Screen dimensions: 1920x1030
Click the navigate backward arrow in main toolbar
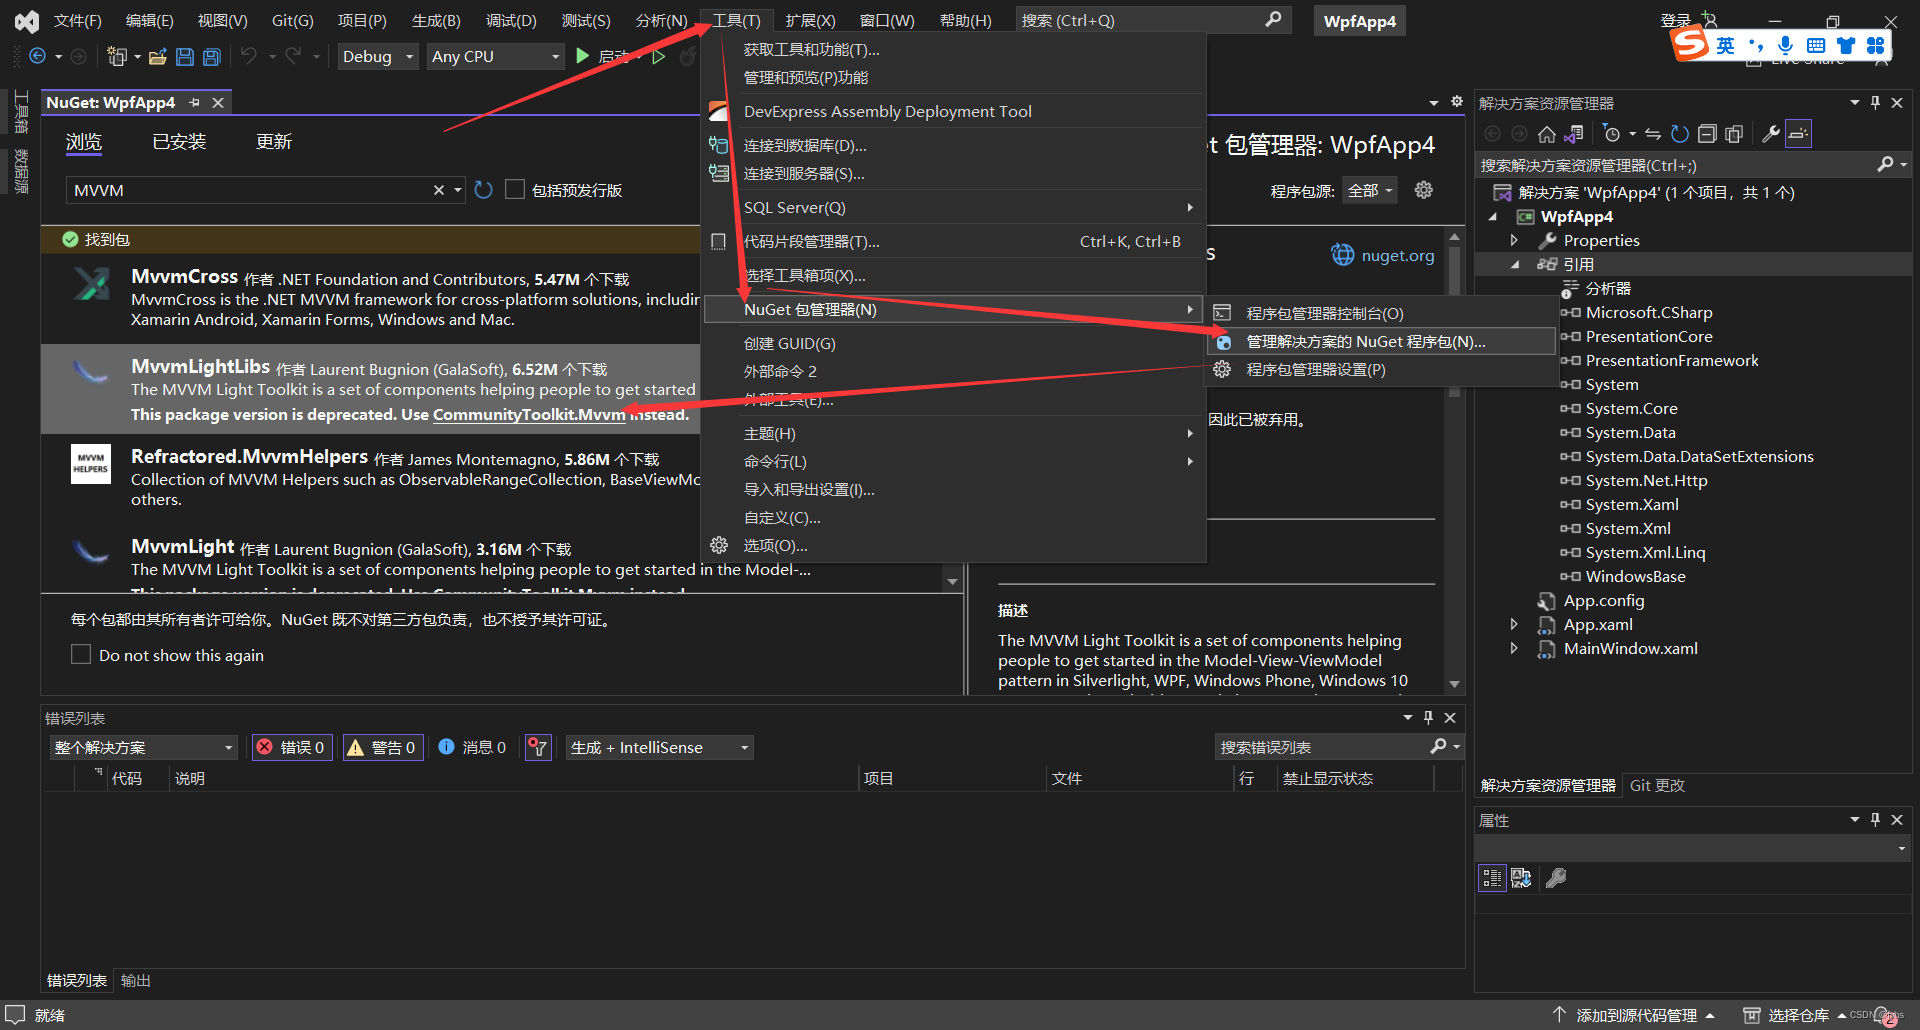38,57
